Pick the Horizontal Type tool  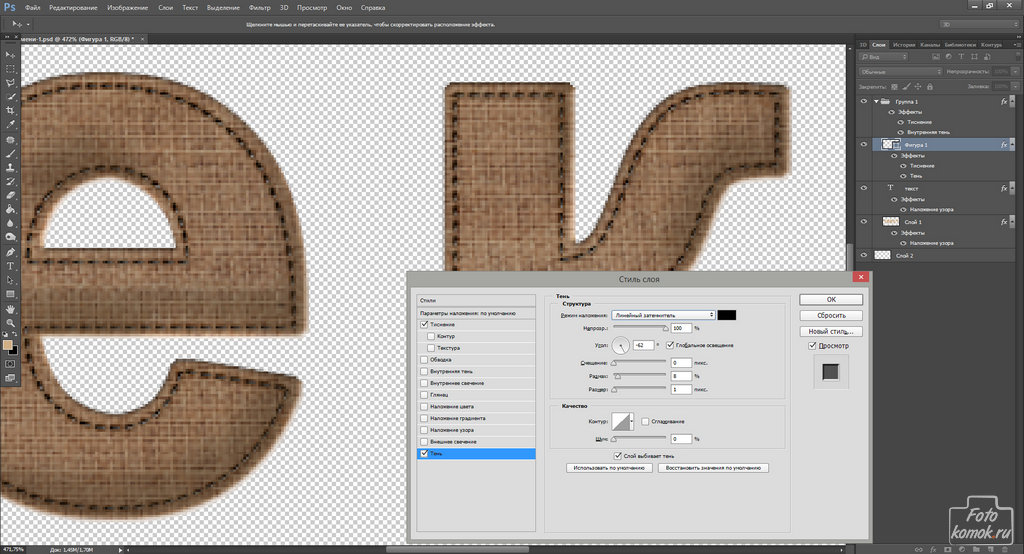[x=10, y=266]
